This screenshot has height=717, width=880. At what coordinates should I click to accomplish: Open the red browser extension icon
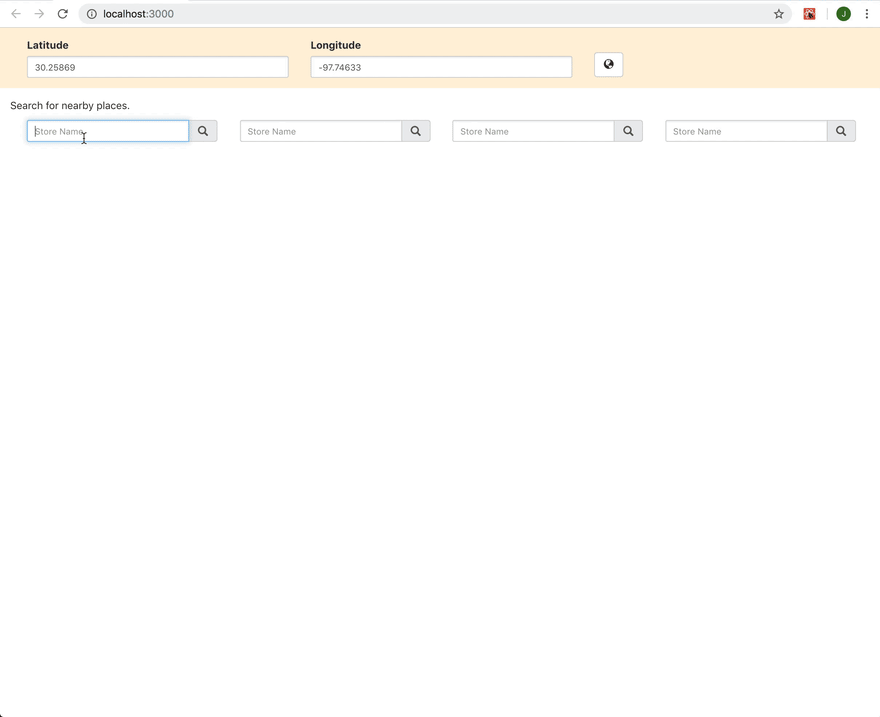[809, 14]
